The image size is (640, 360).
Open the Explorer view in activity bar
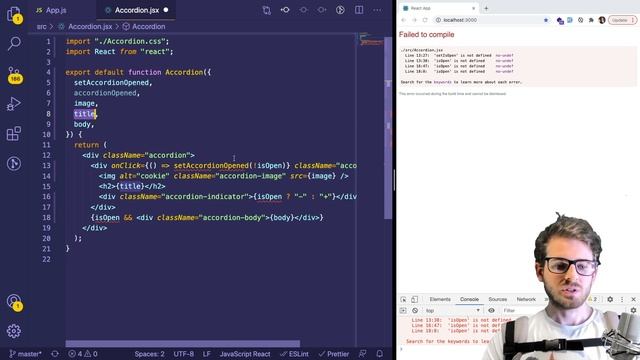[14, 14]
